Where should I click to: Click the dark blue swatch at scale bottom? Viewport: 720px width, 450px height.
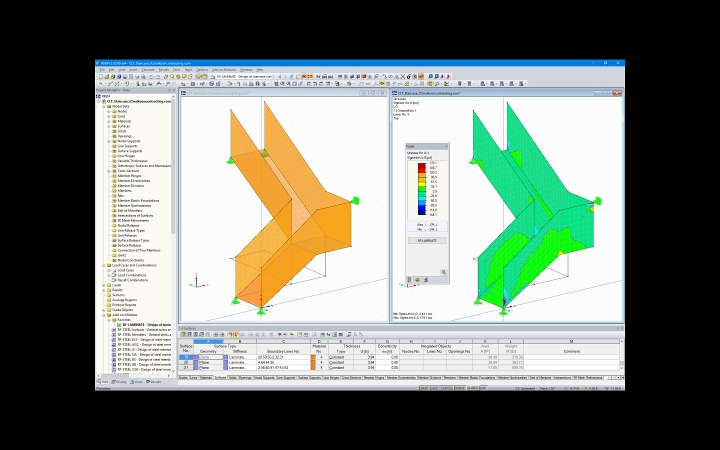422,213
